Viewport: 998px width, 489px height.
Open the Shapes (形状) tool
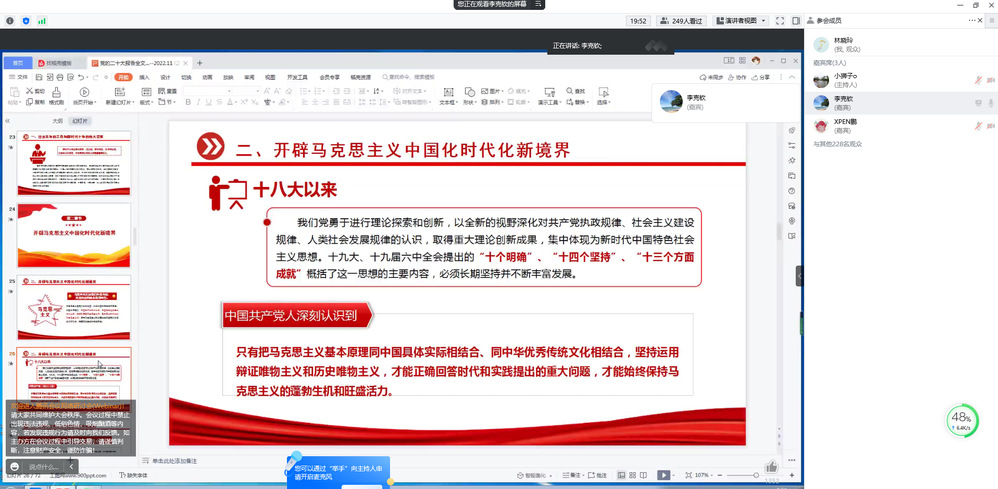(469, 96)
